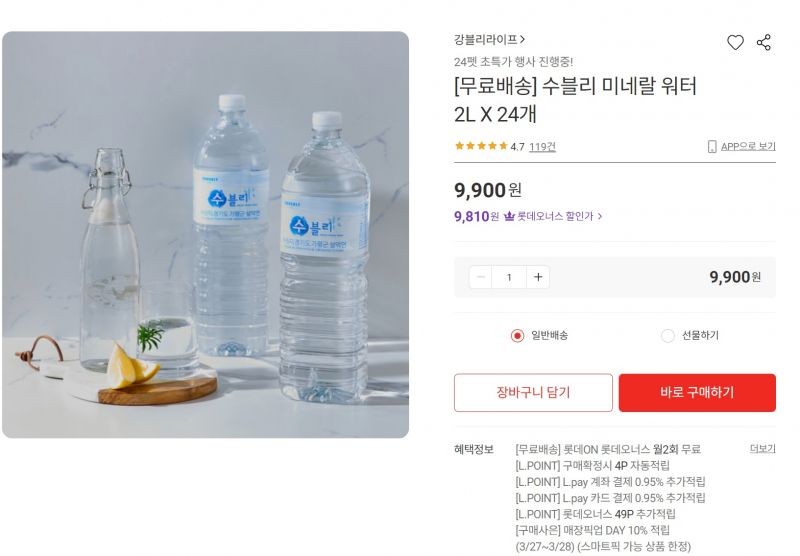Increase quantity with the plus button
The image size is (800, 556).
click(538, 277)
